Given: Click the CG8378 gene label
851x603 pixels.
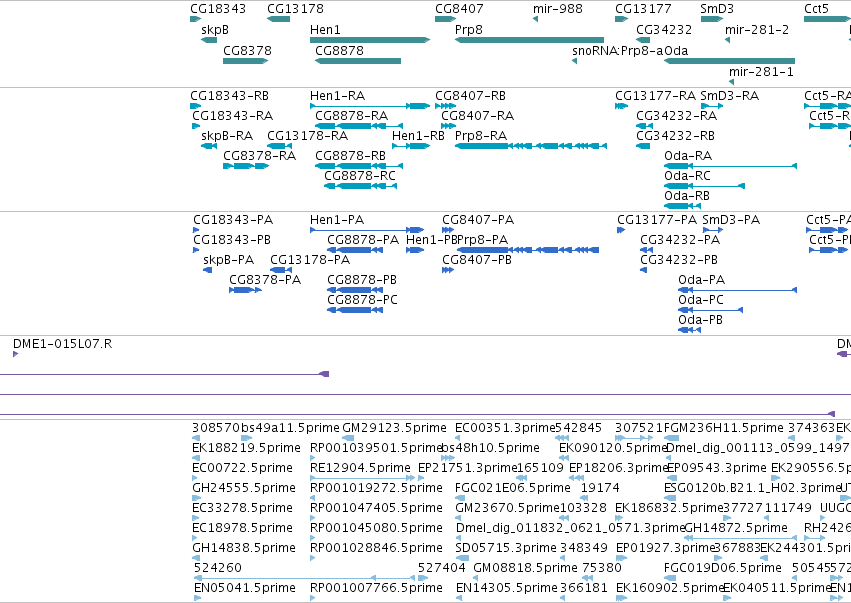Looking at the screenshot, I should [247, 50].
